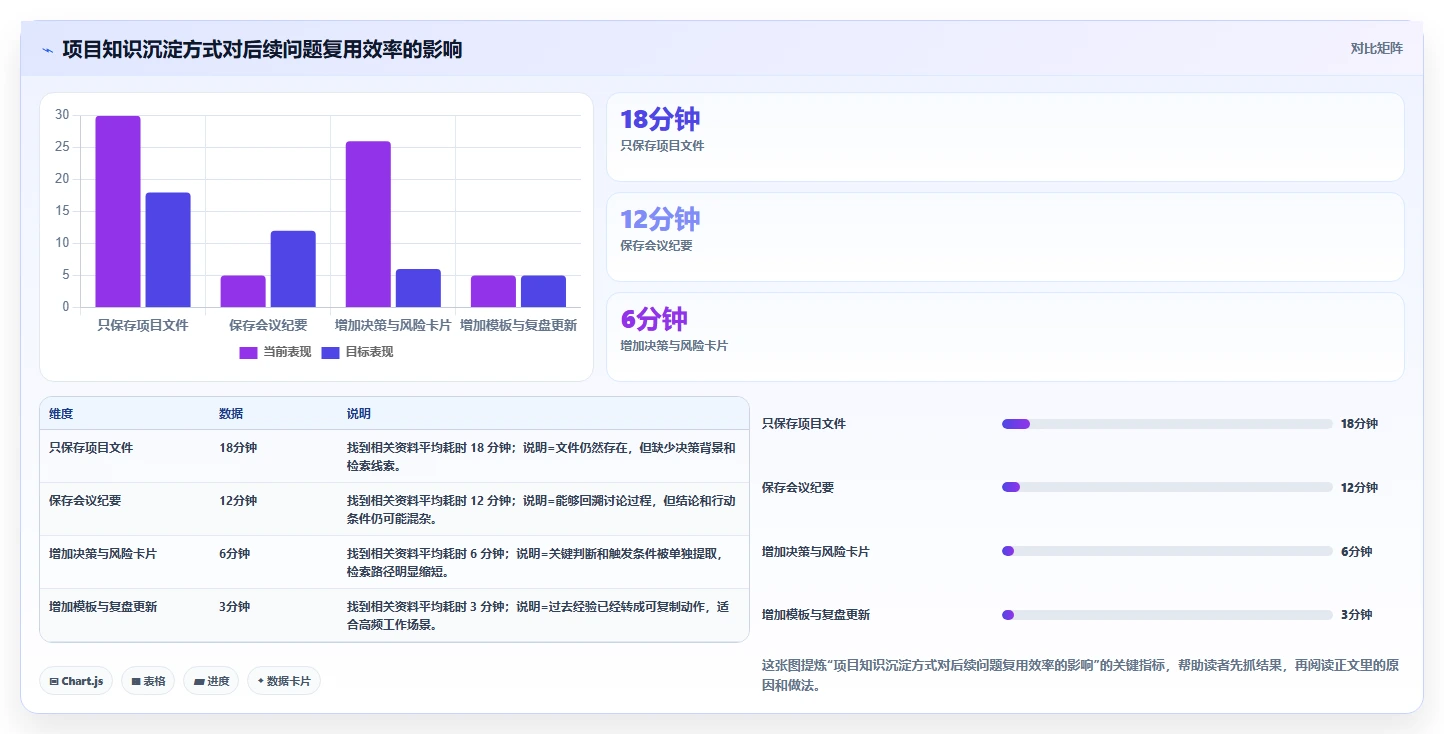Click the 说明 column header

359,414
